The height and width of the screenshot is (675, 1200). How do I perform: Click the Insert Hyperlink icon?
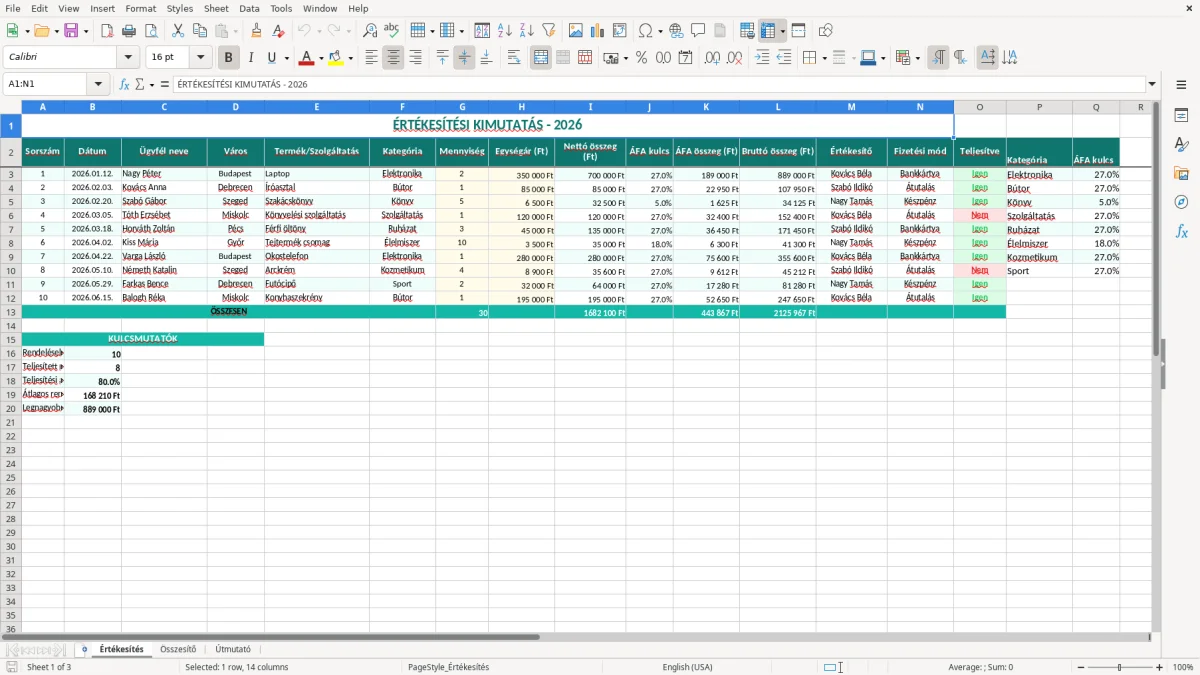tap(676, 31)
